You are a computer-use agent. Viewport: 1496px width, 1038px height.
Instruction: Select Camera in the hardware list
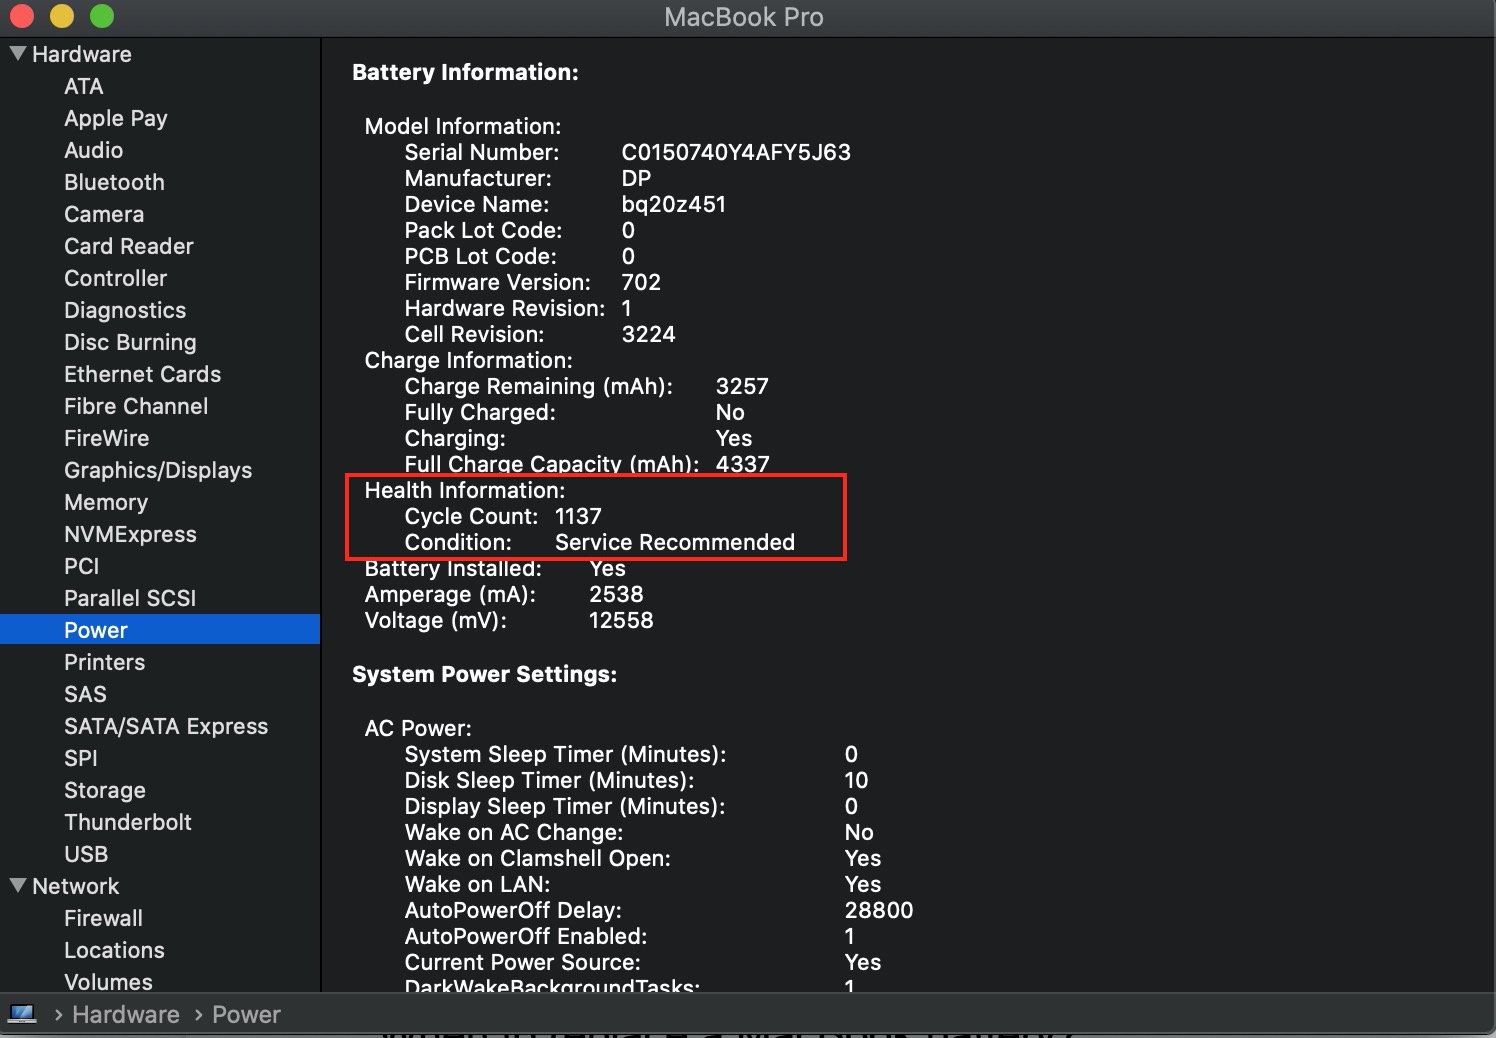tap(104, 214)
